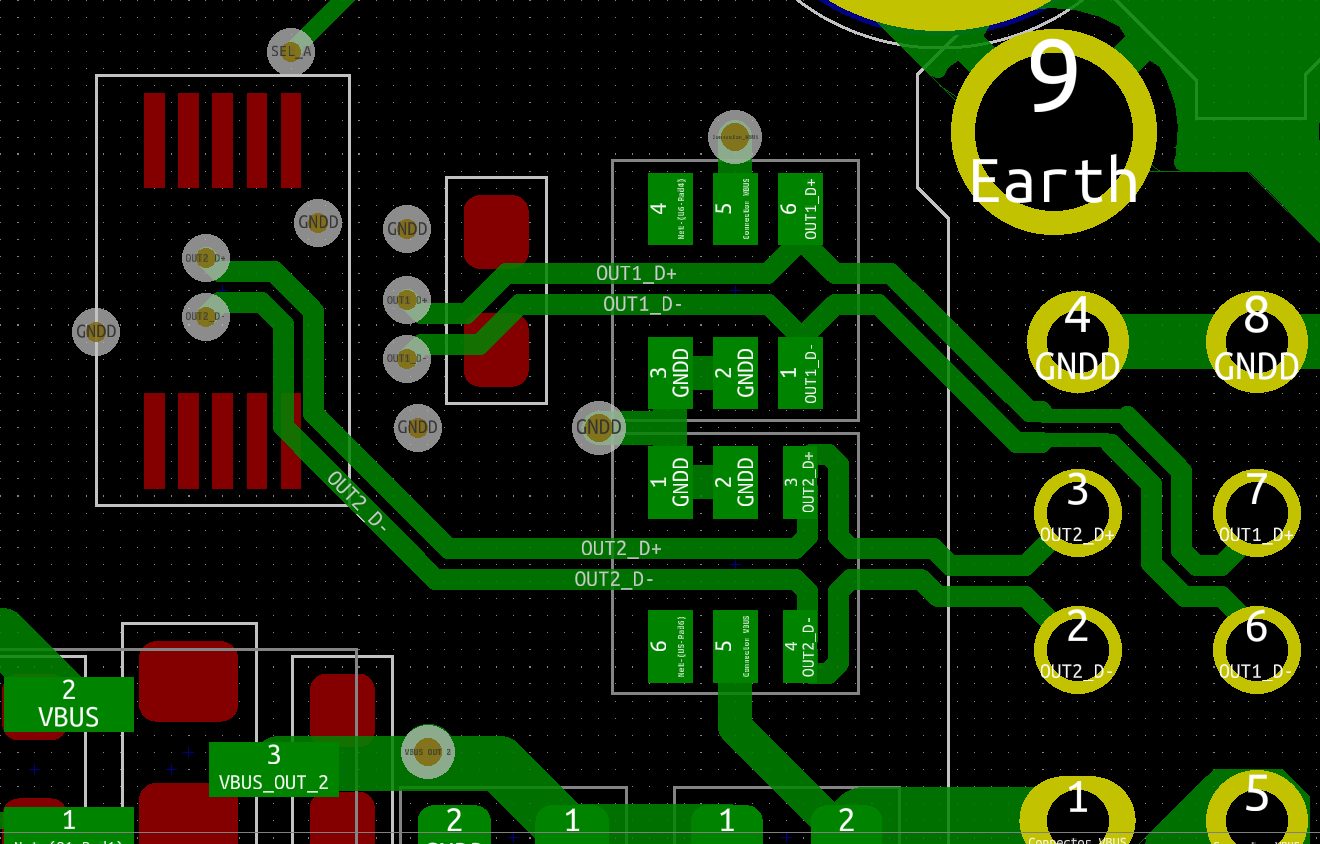The image size is (1320, 844).
Task: Select pad 5 Connector VBUS beside pad 4 OUT2_D-
Action: (735, 646)
